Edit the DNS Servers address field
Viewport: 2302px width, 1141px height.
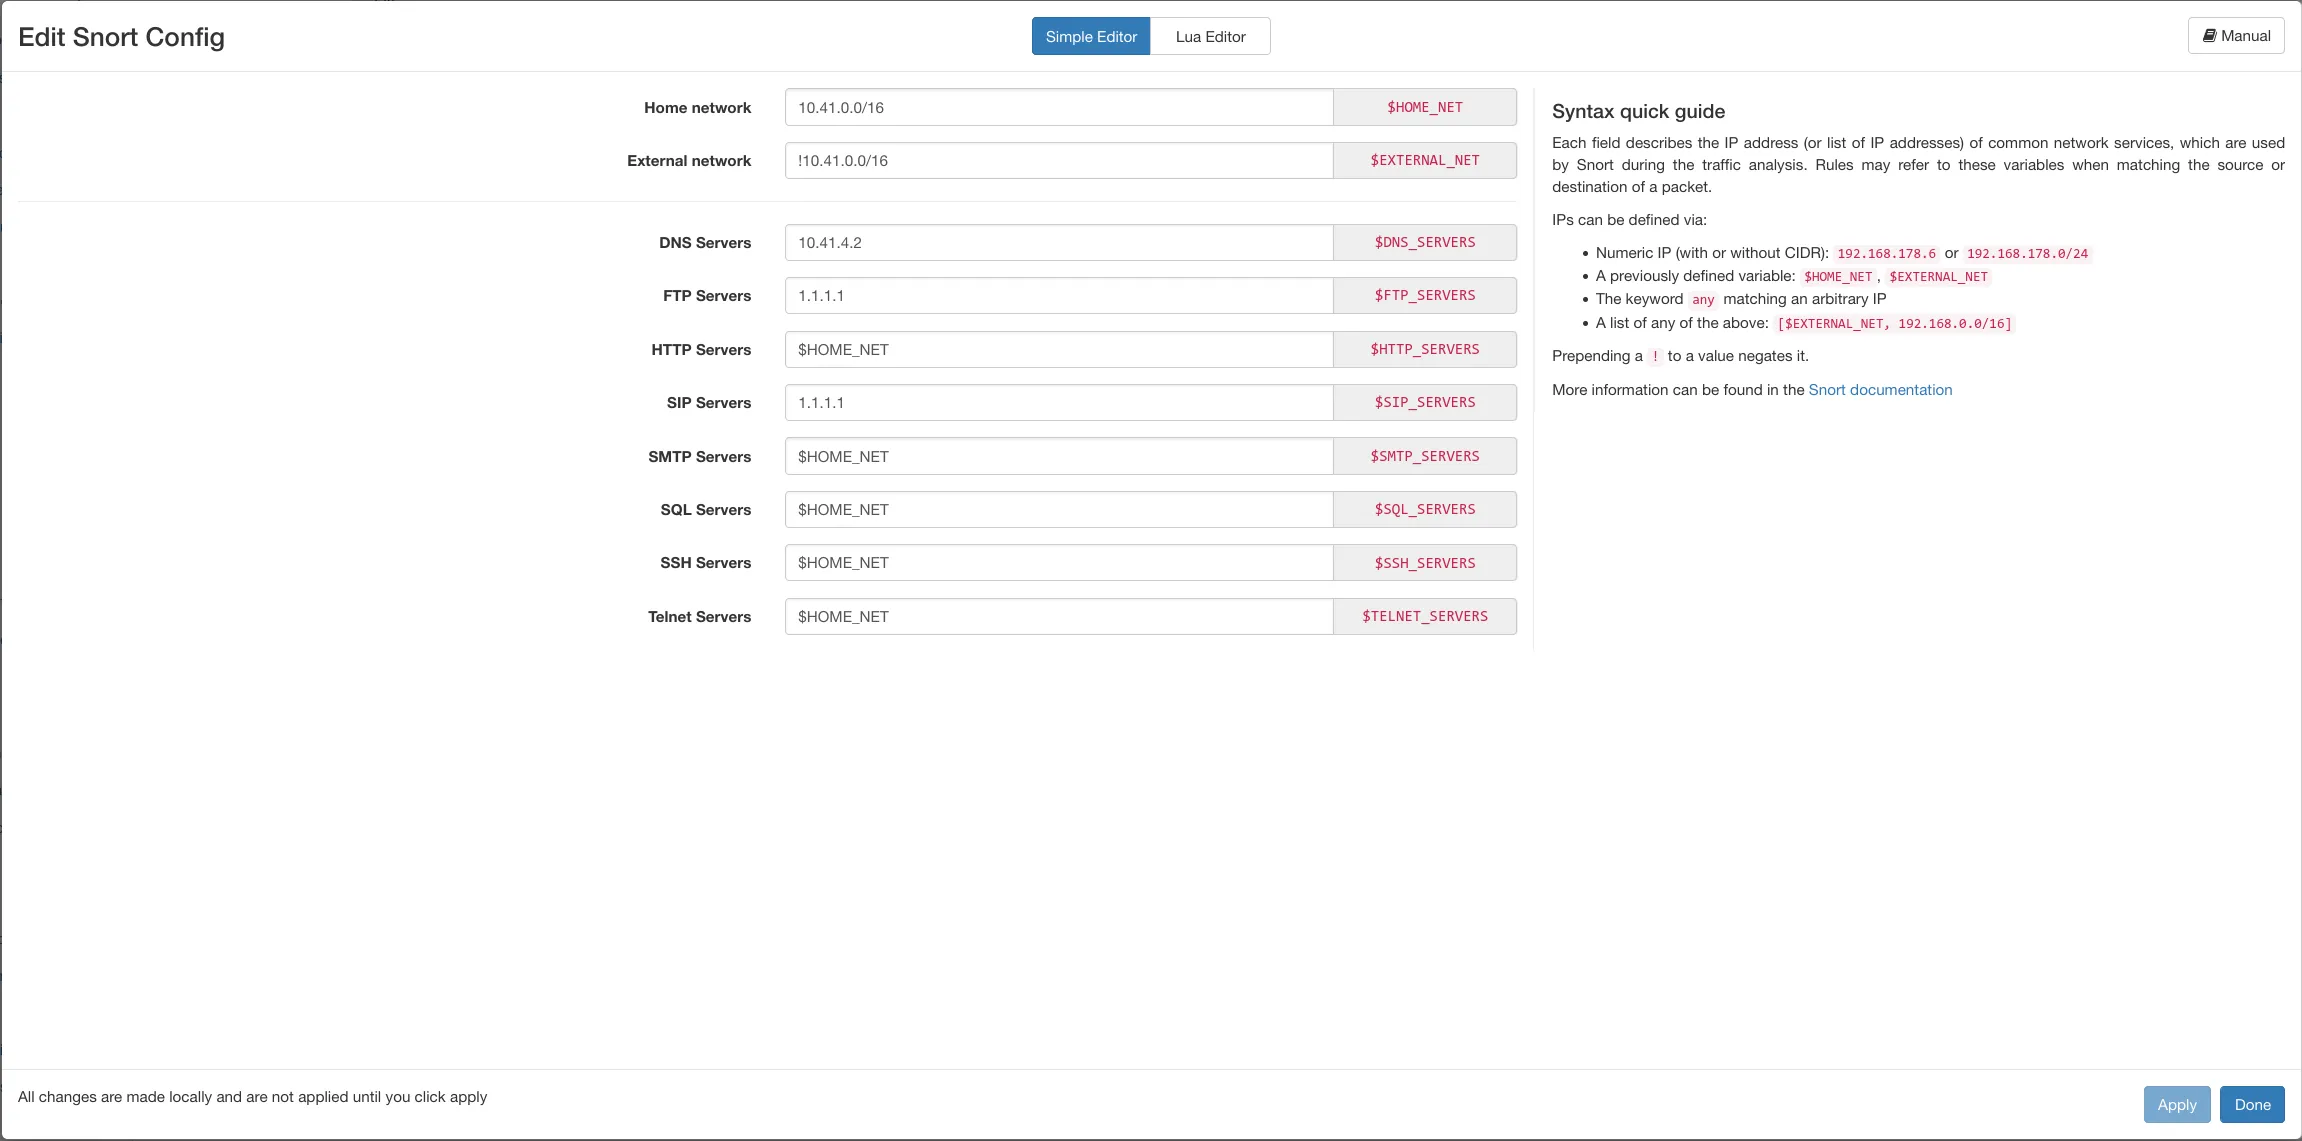click(1058, 243)
